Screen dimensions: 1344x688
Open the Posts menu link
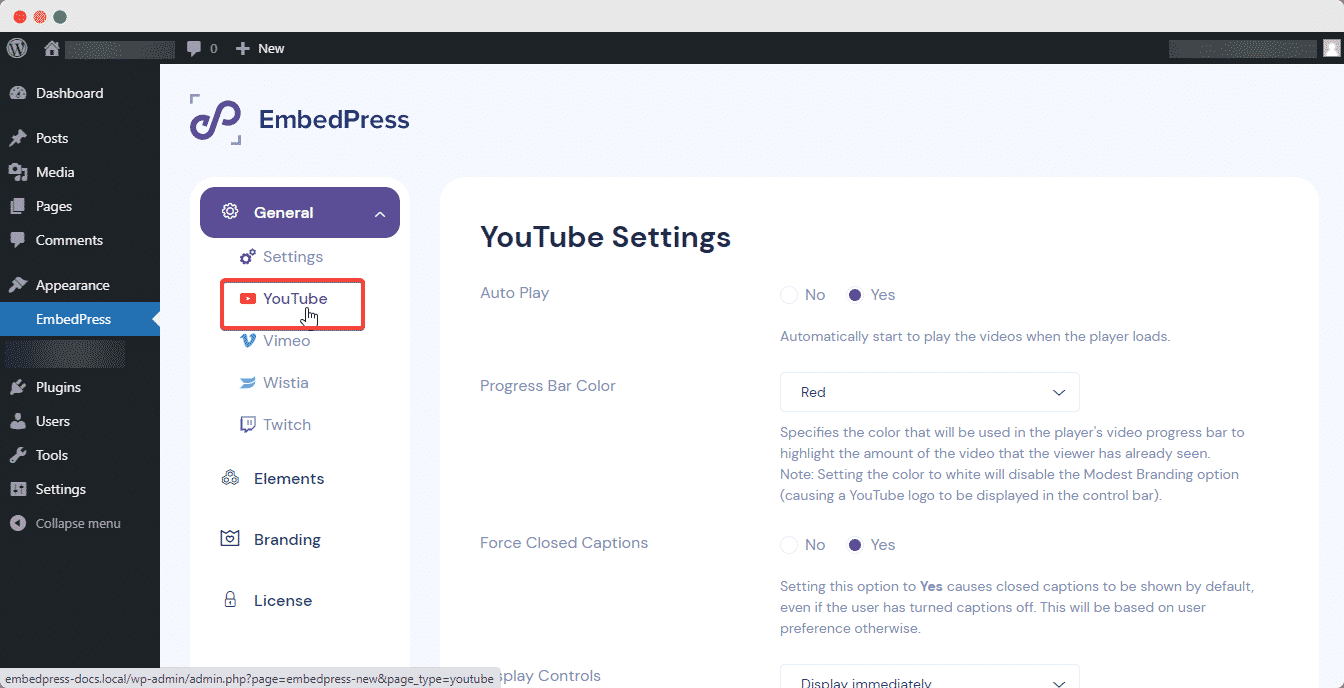(52, 138)
